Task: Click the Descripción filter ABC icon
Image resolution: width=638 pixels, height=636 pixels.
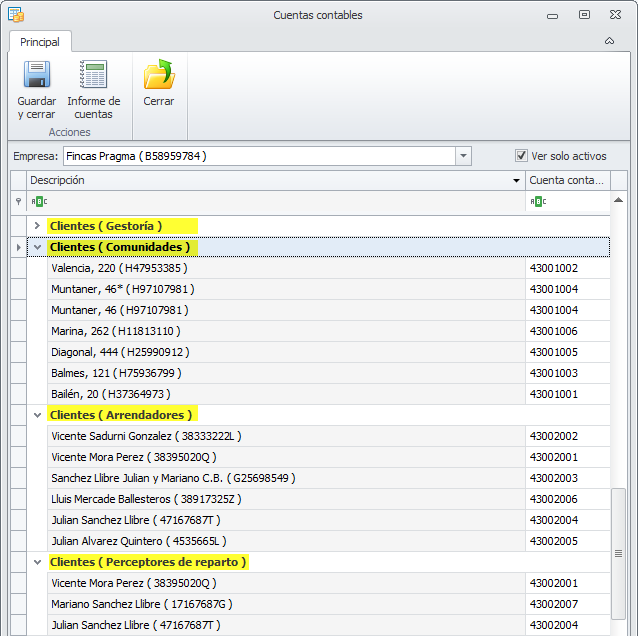Action: [38, 201]
